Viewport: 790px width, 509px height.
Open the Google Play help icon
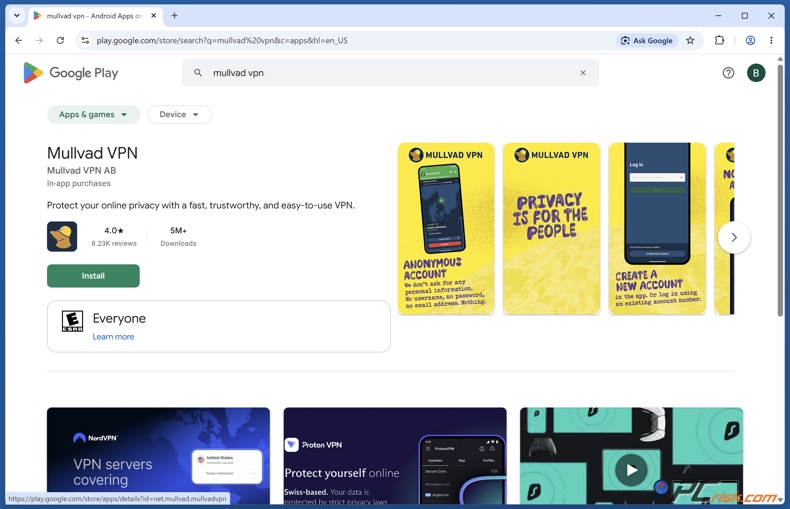(x=728, y=73)
